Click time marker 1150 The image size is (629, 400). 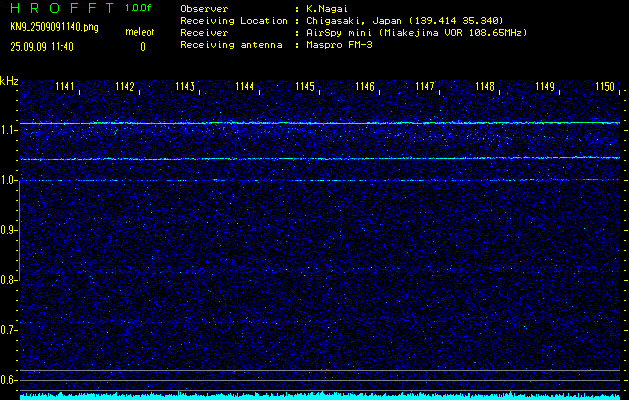[605, 86]
